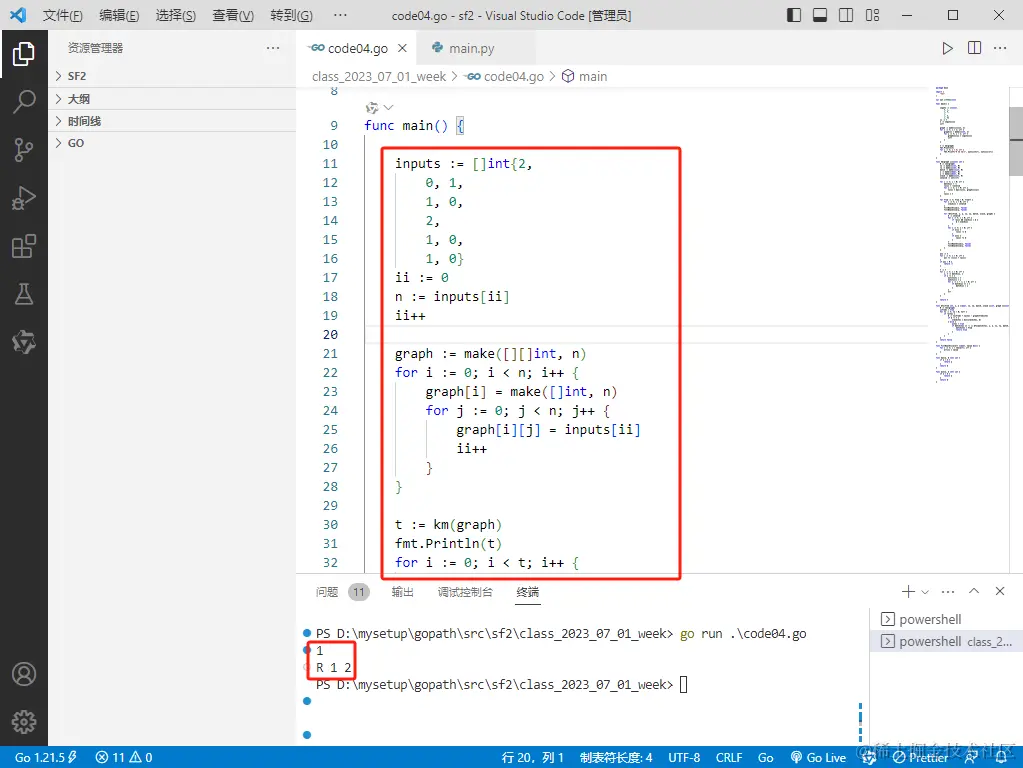Open the Extensions view
The image size is (1023, 768).
tap(23, 246)
